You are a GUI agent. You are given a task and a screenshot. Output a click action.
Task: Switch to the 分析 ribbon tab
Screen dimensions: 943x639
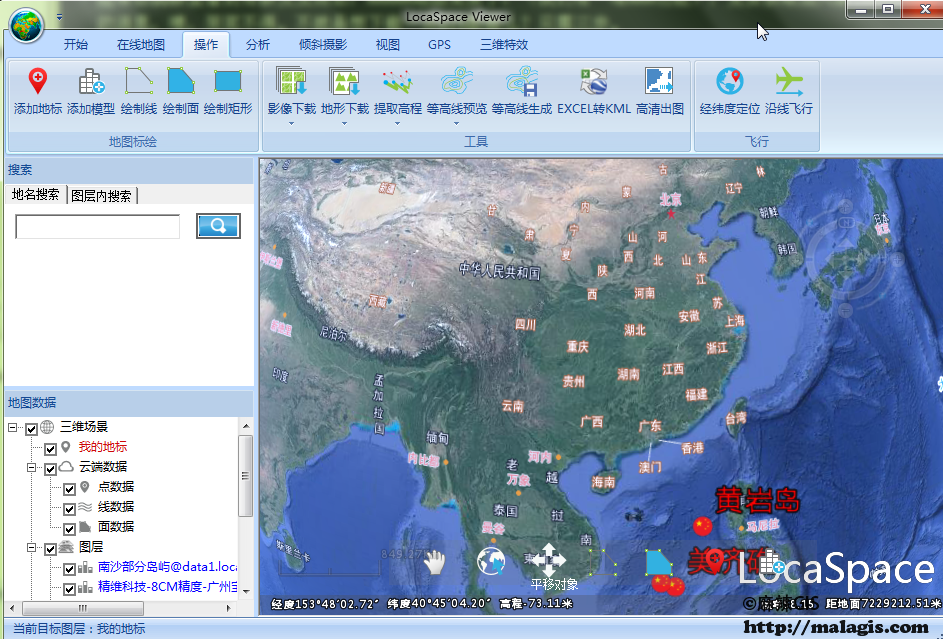coord(258,44)
